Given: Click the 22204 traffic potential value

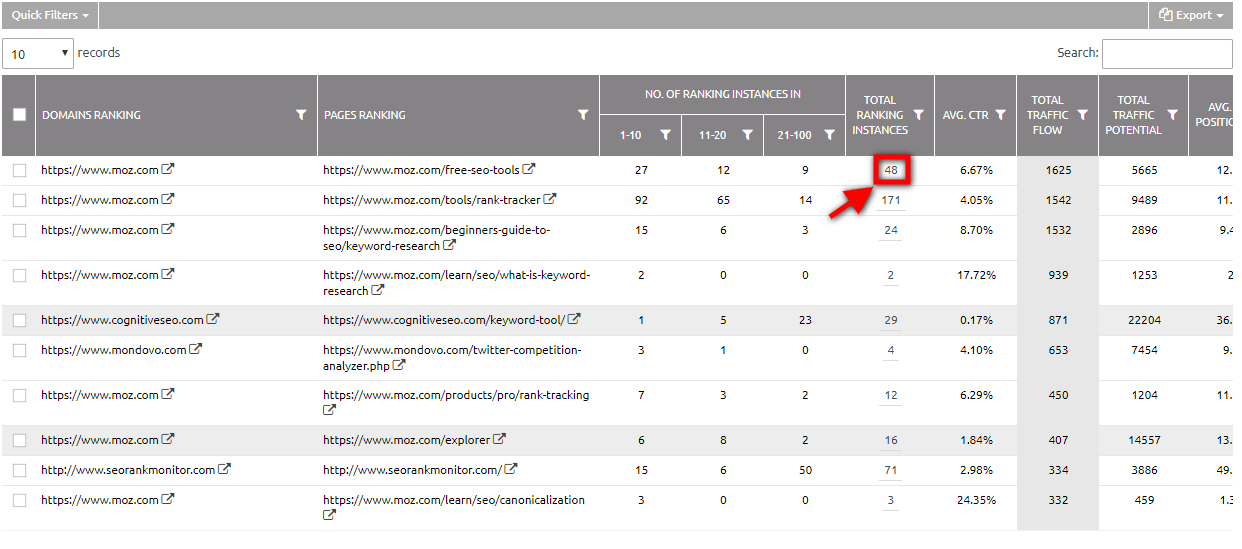Looking at the screenshot, I should 1142,320.
